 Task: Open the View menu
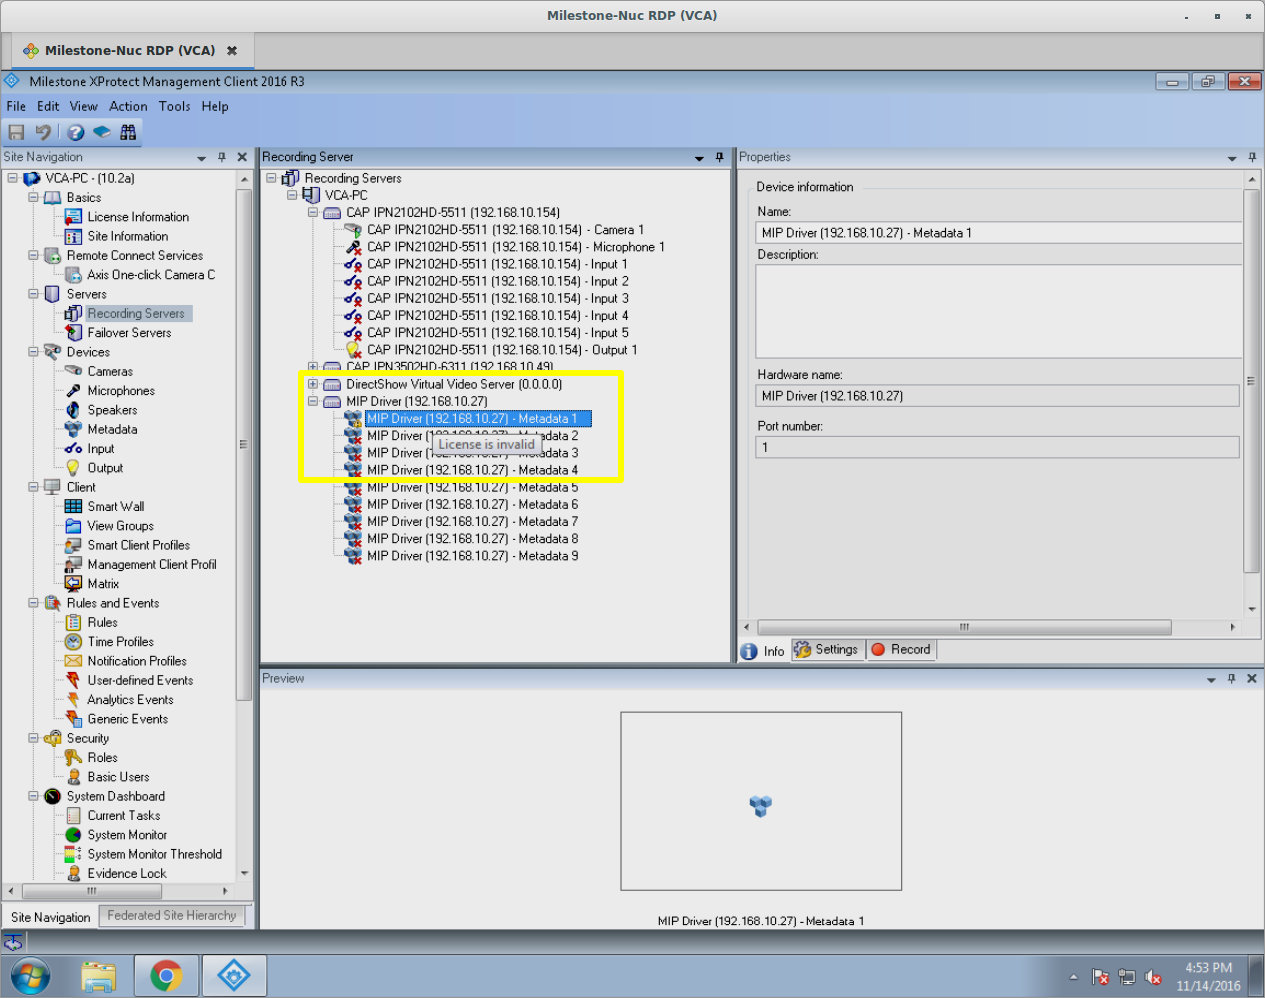pos(83,106)
